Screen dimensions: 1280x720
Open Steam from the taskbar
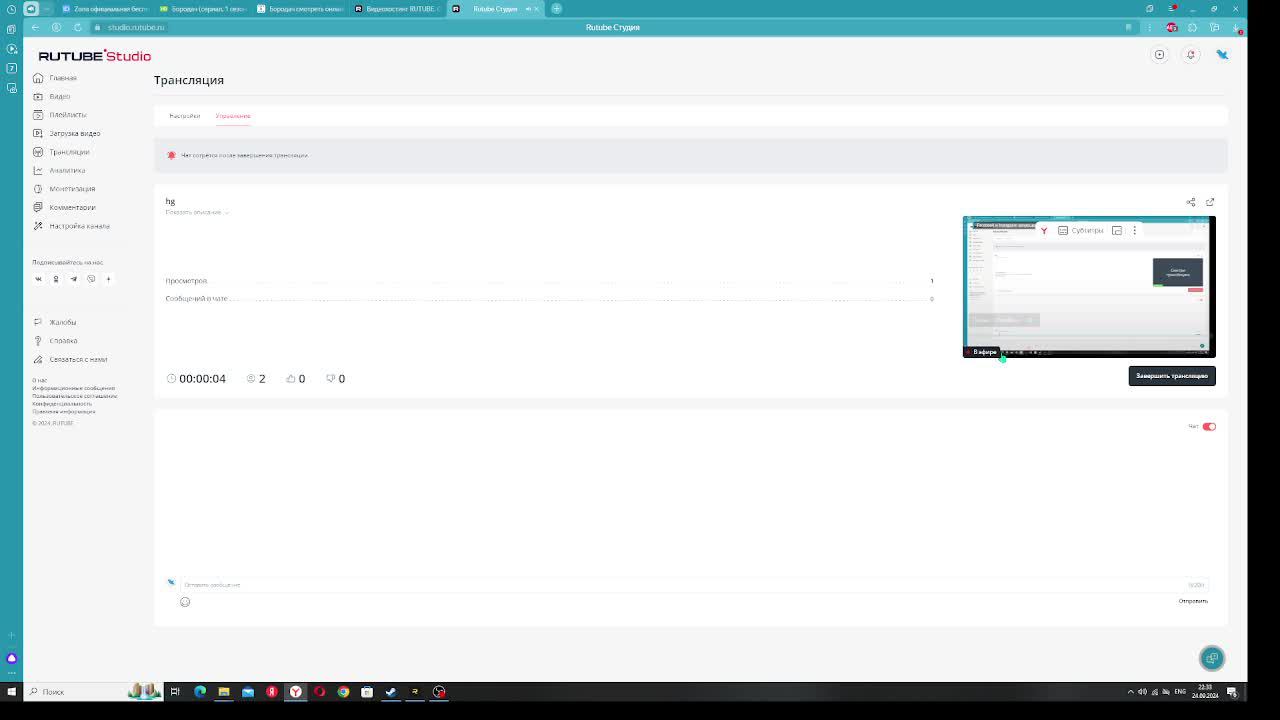pyautogui.click(x=391, y=691)
